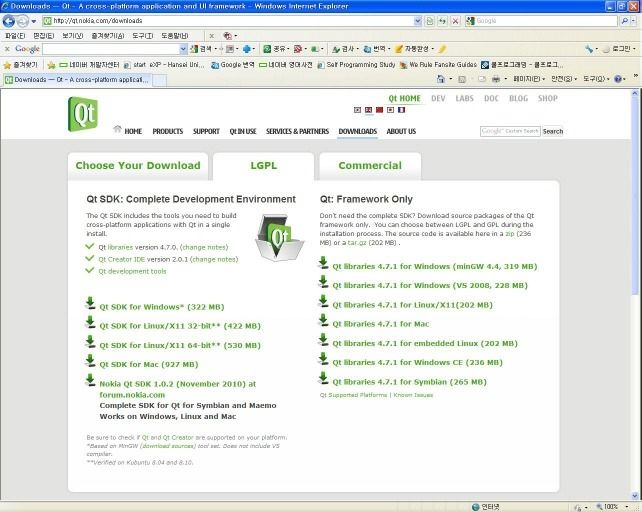
Task: Click Qt SDK for Windows (322 MB) link
Action: [x=162, y=307]
